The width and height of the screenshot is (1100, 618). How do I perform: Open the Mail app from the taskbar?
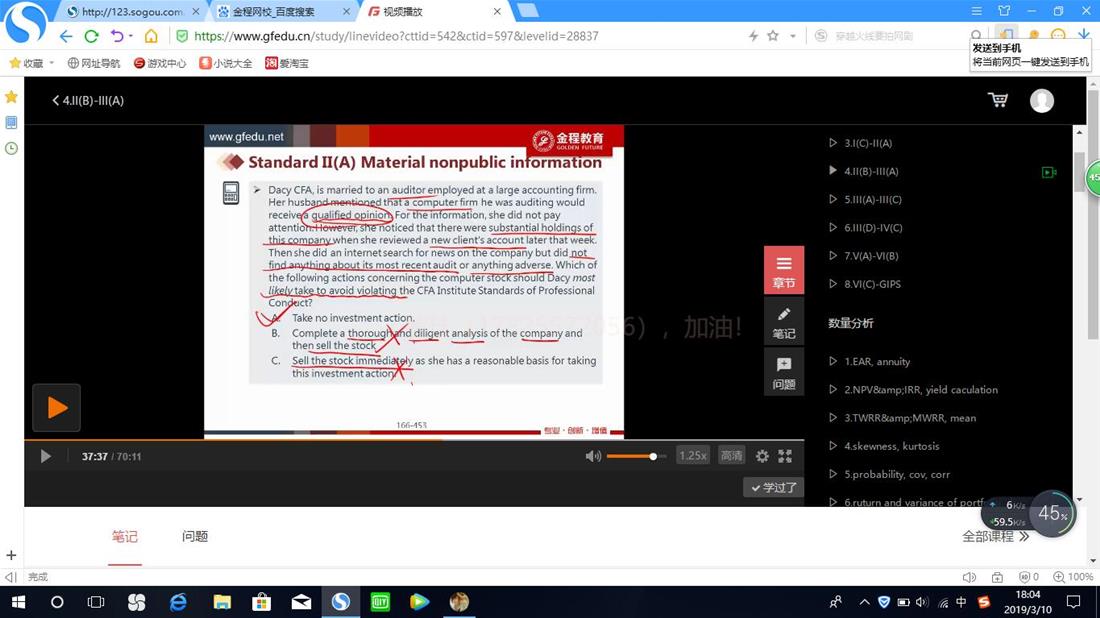point(302,602)
